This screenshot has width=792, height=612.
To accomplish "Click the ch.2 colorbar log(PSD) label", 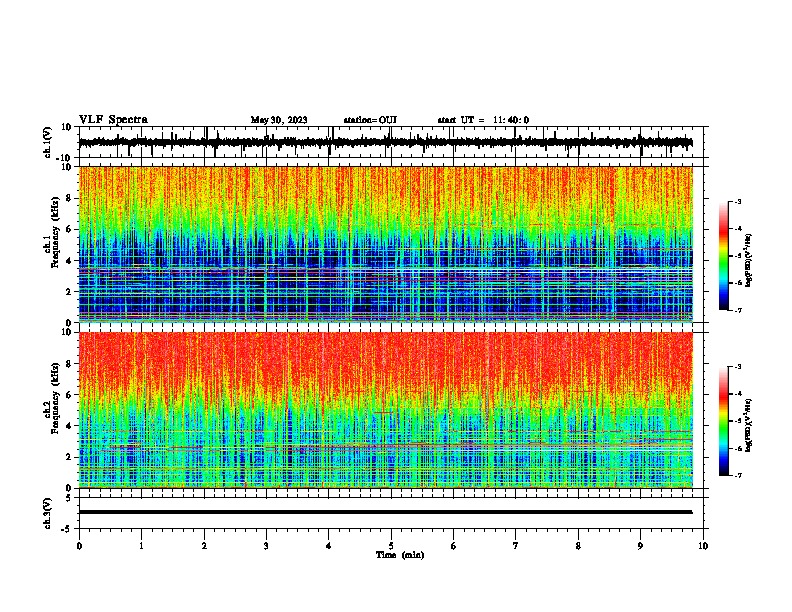I will [x=749, y=425].
